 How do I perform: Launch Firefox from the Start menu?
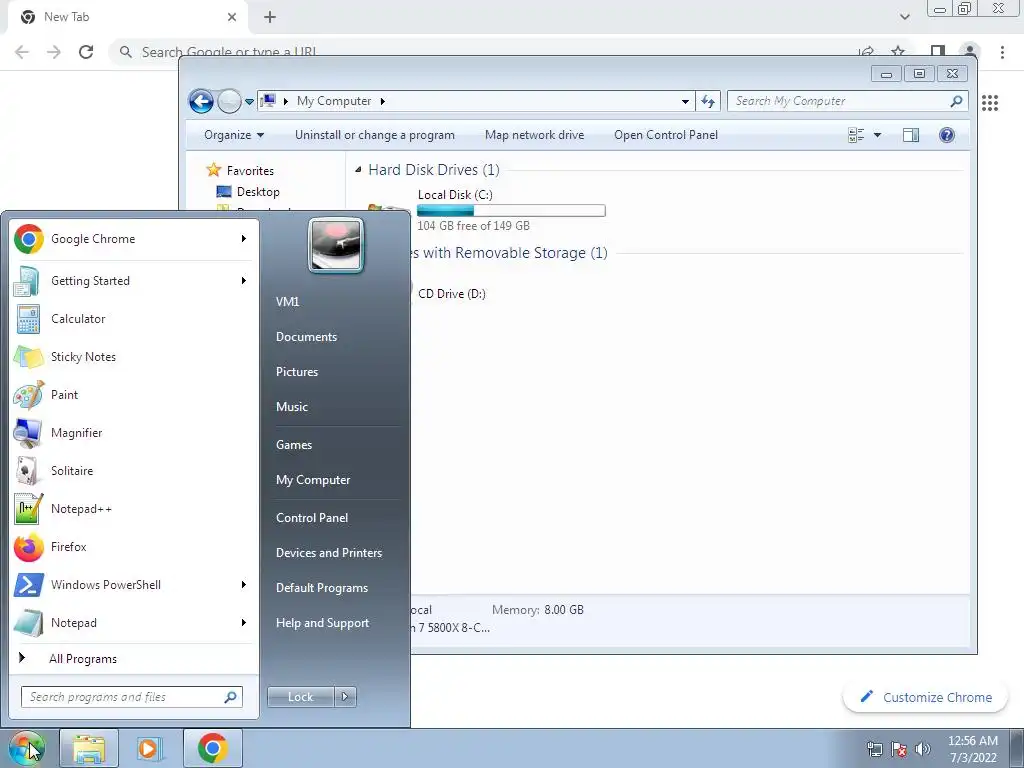pyautogui.click(x=133, y=547)
